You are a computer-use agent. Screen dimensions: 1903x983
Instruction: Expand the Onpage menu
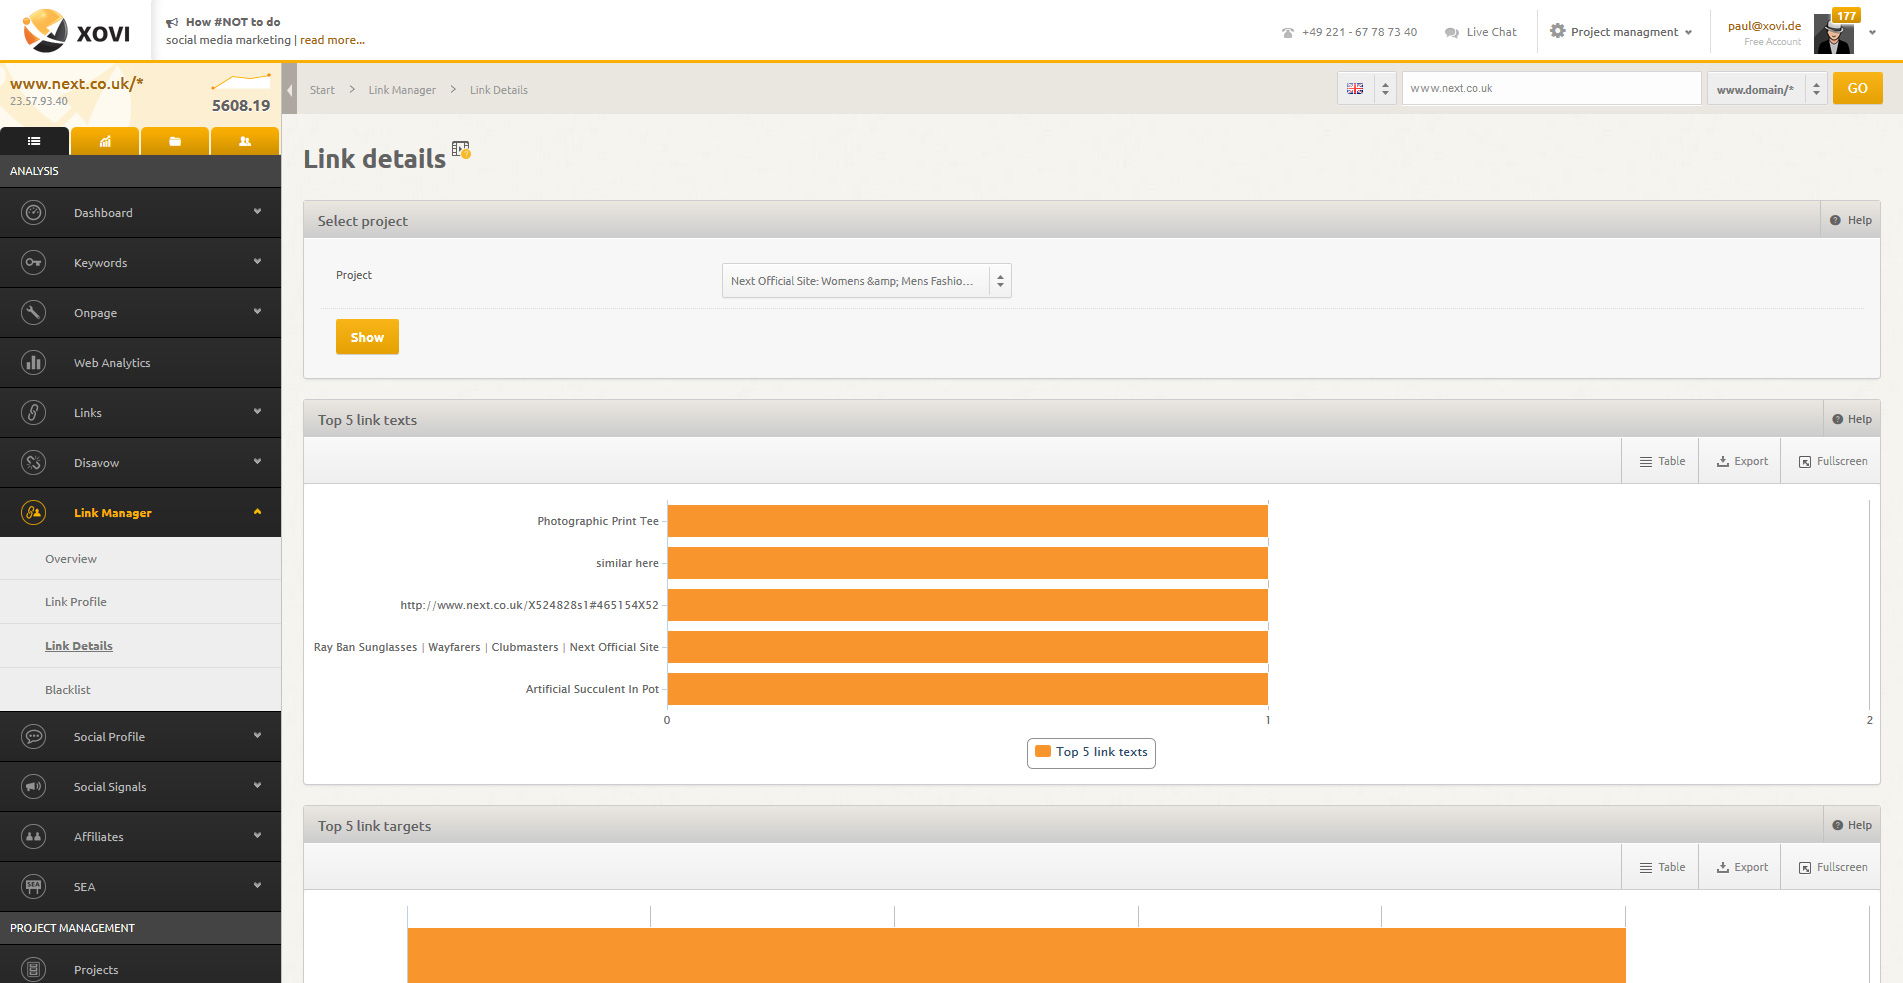pos(257,312)
